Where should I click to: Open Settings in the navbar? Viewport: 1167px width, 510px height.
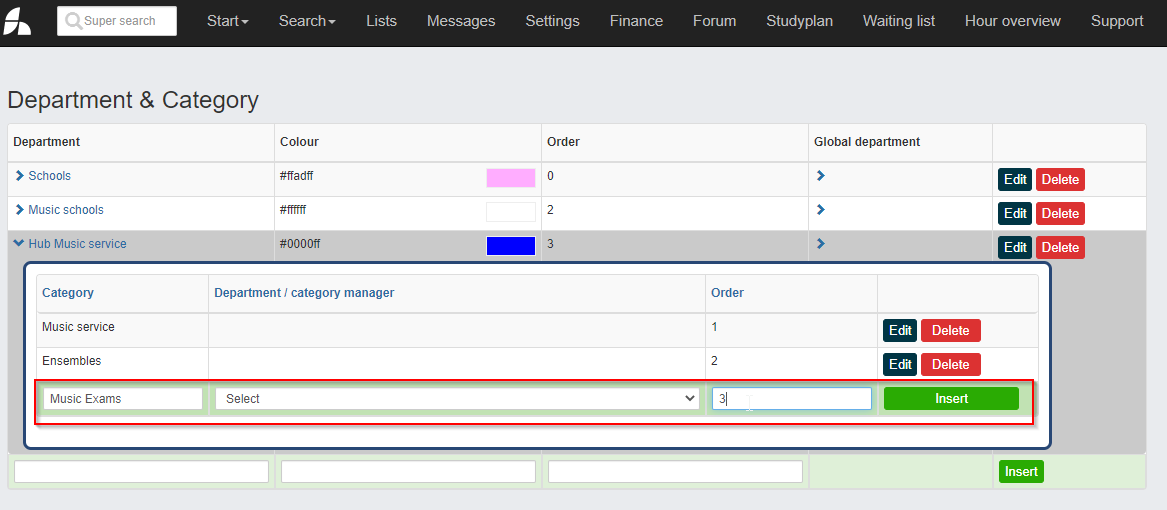[552, 21]
